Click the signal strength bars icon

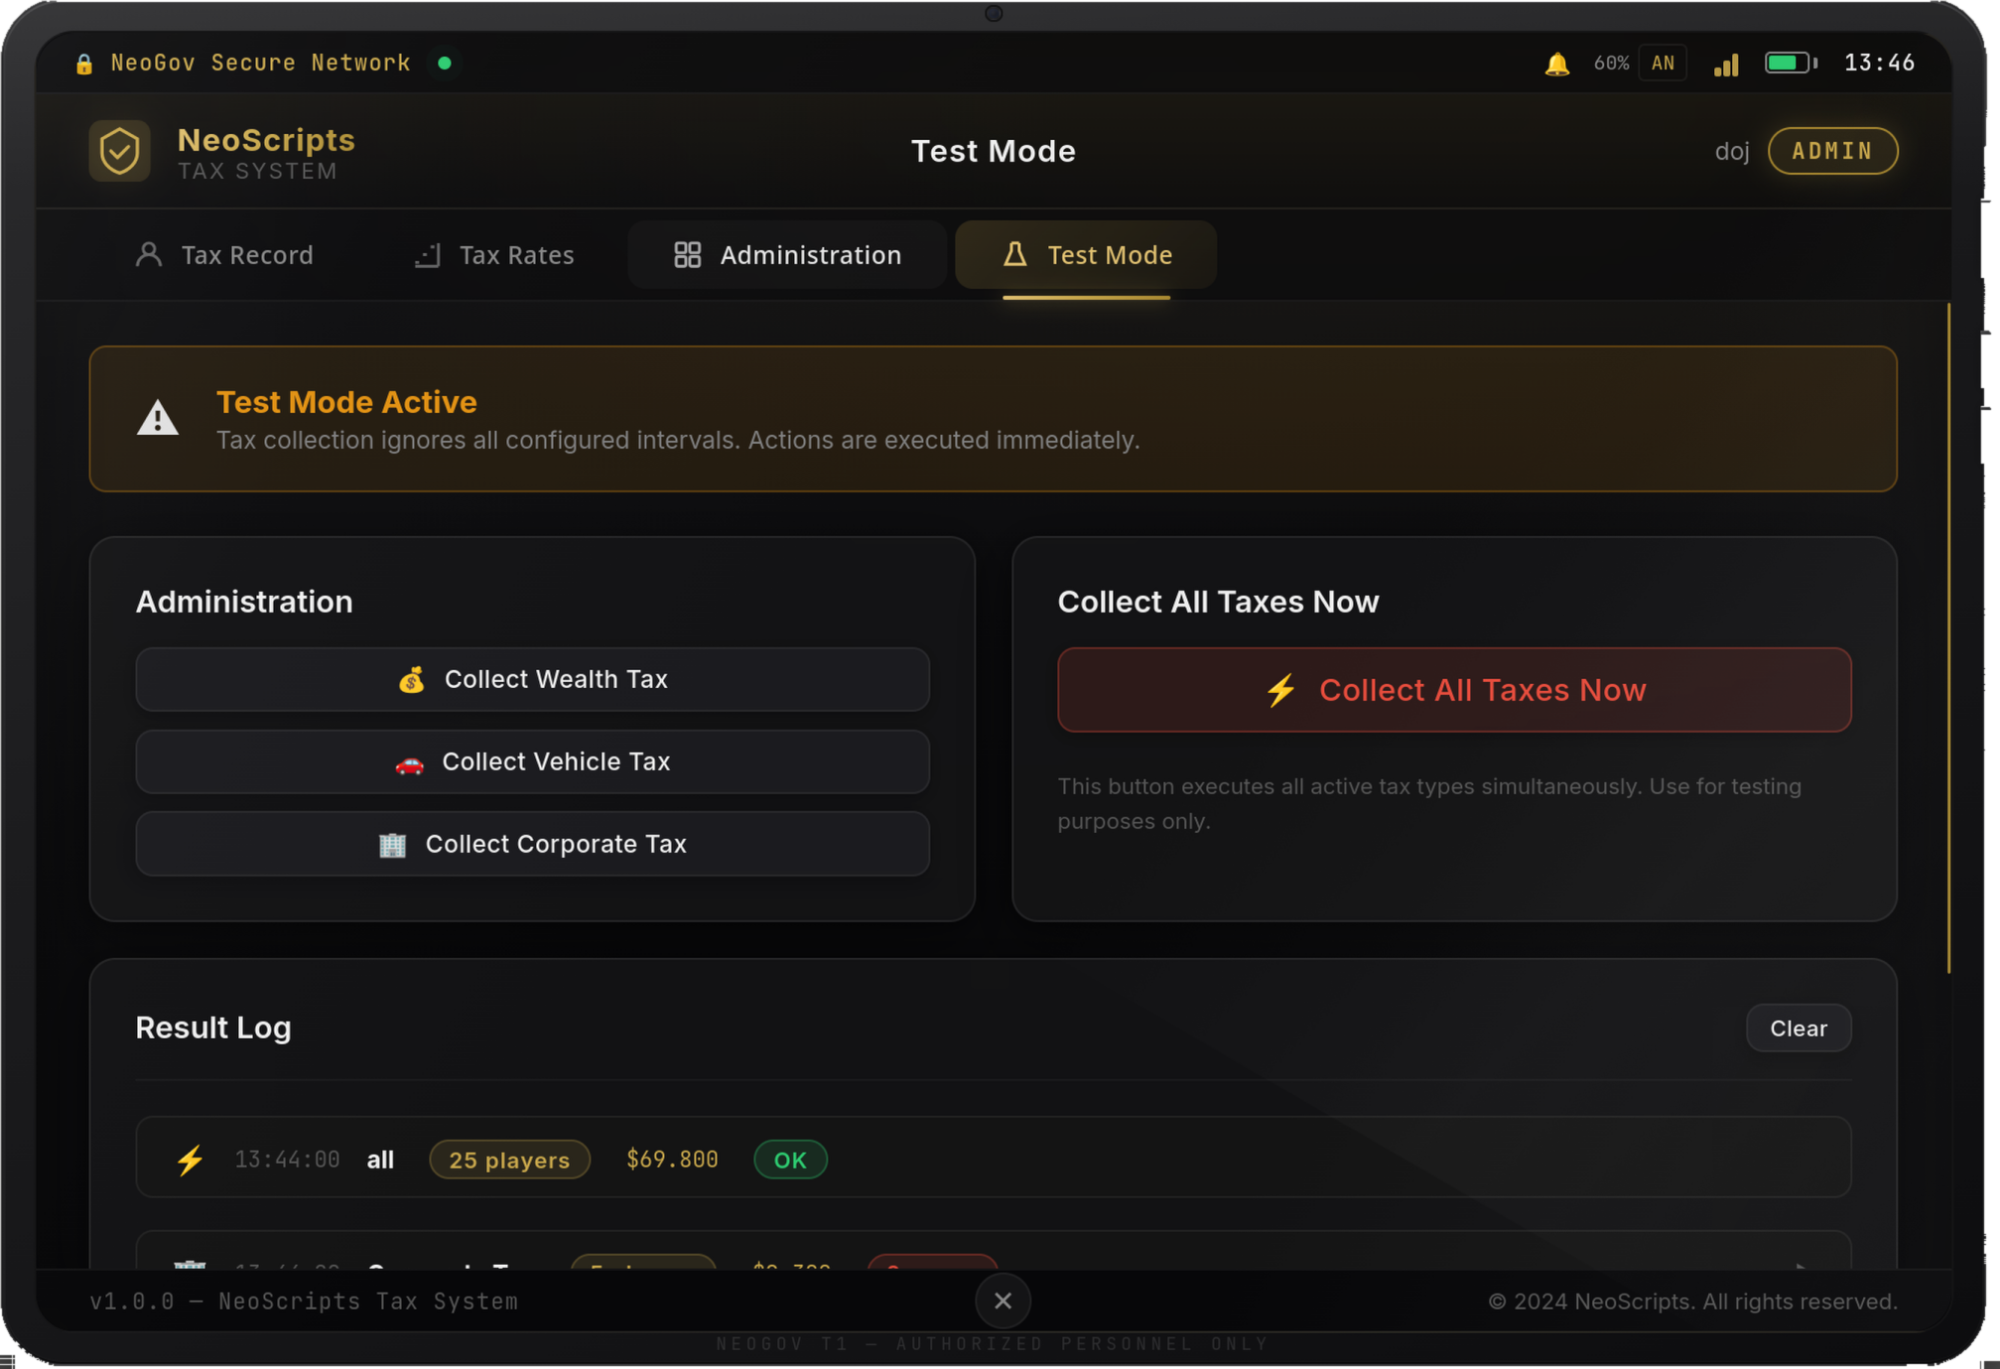tap(1726, 64)
